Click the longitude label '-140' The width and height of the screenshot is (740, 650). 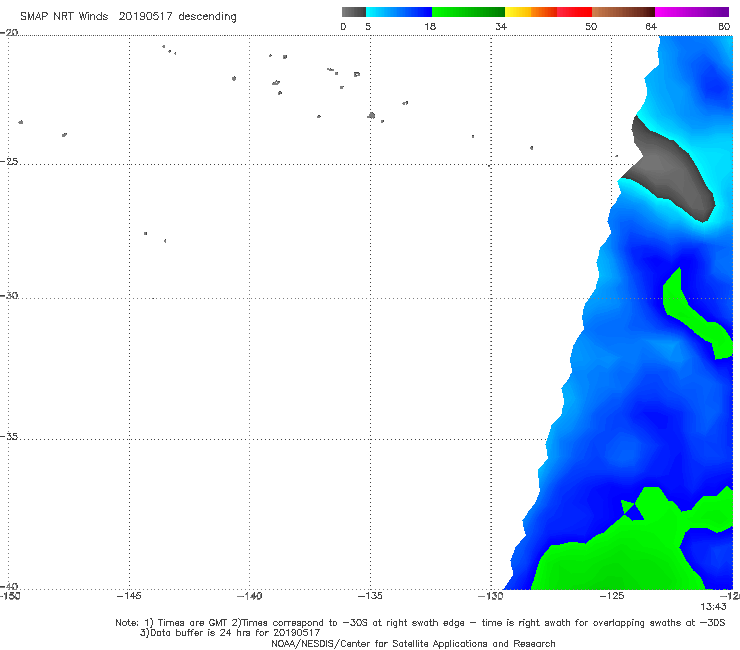tap(249, 596)
